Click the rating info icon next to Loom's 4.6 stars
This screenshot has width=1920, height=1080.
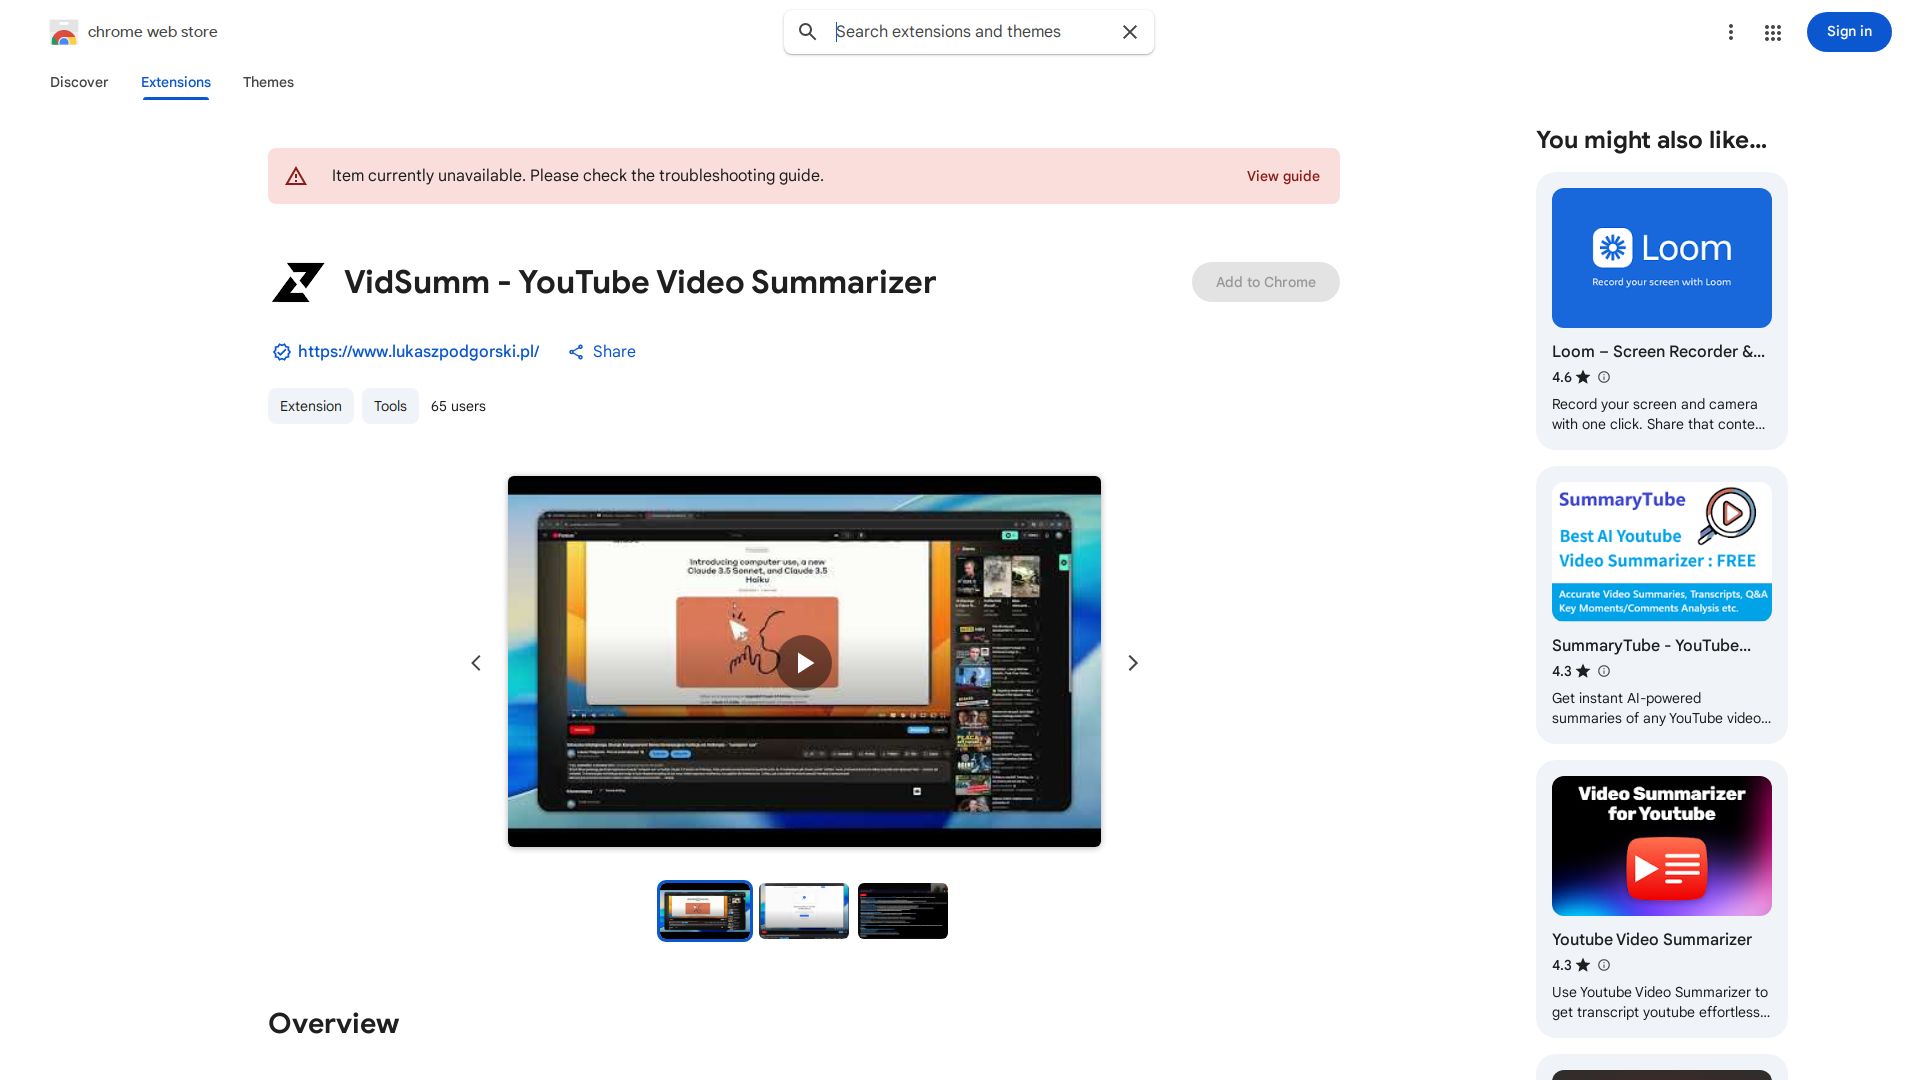[x=1603, y=377]
